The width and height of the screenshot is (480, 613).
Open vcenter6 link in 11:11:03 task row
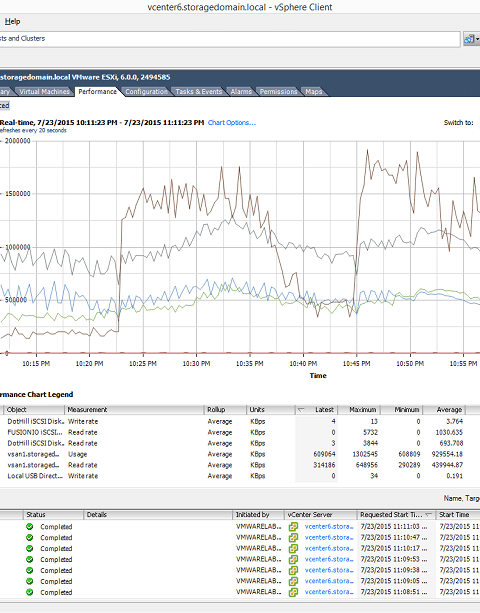pos(329,527)
